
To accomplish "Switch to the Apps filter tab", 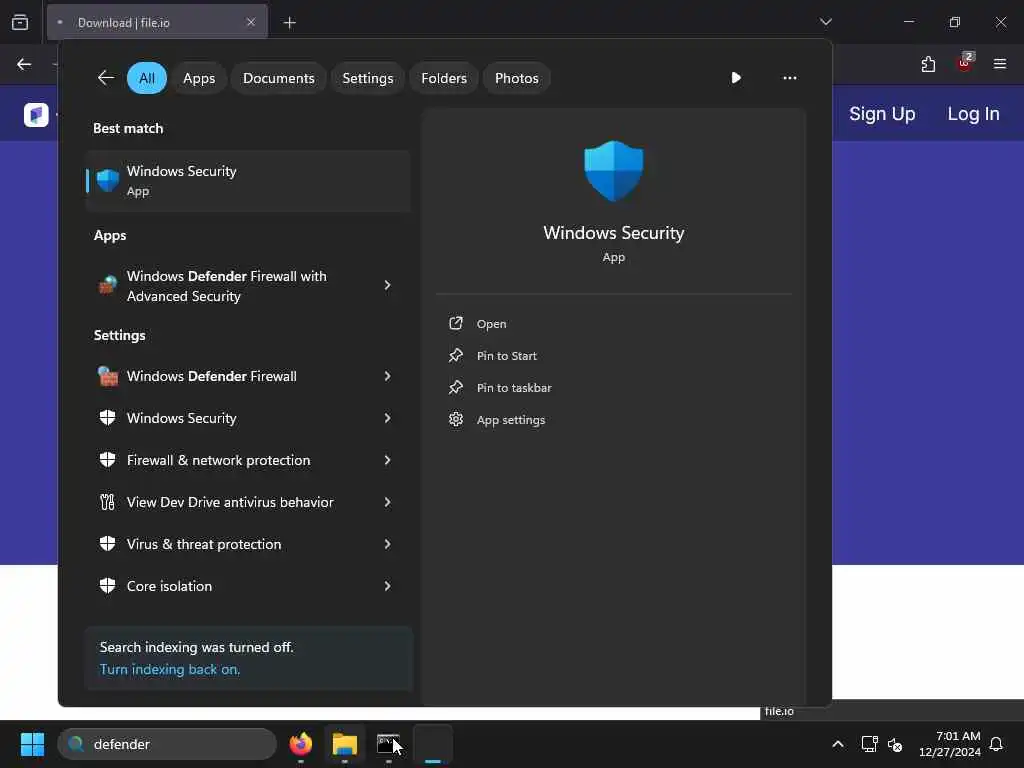I will click(x=199, y=78).
